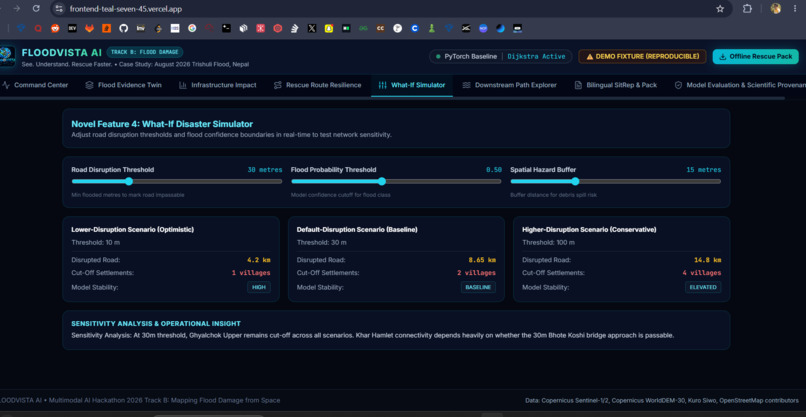Click the ELEVATED model stability badge

(703, 287)
